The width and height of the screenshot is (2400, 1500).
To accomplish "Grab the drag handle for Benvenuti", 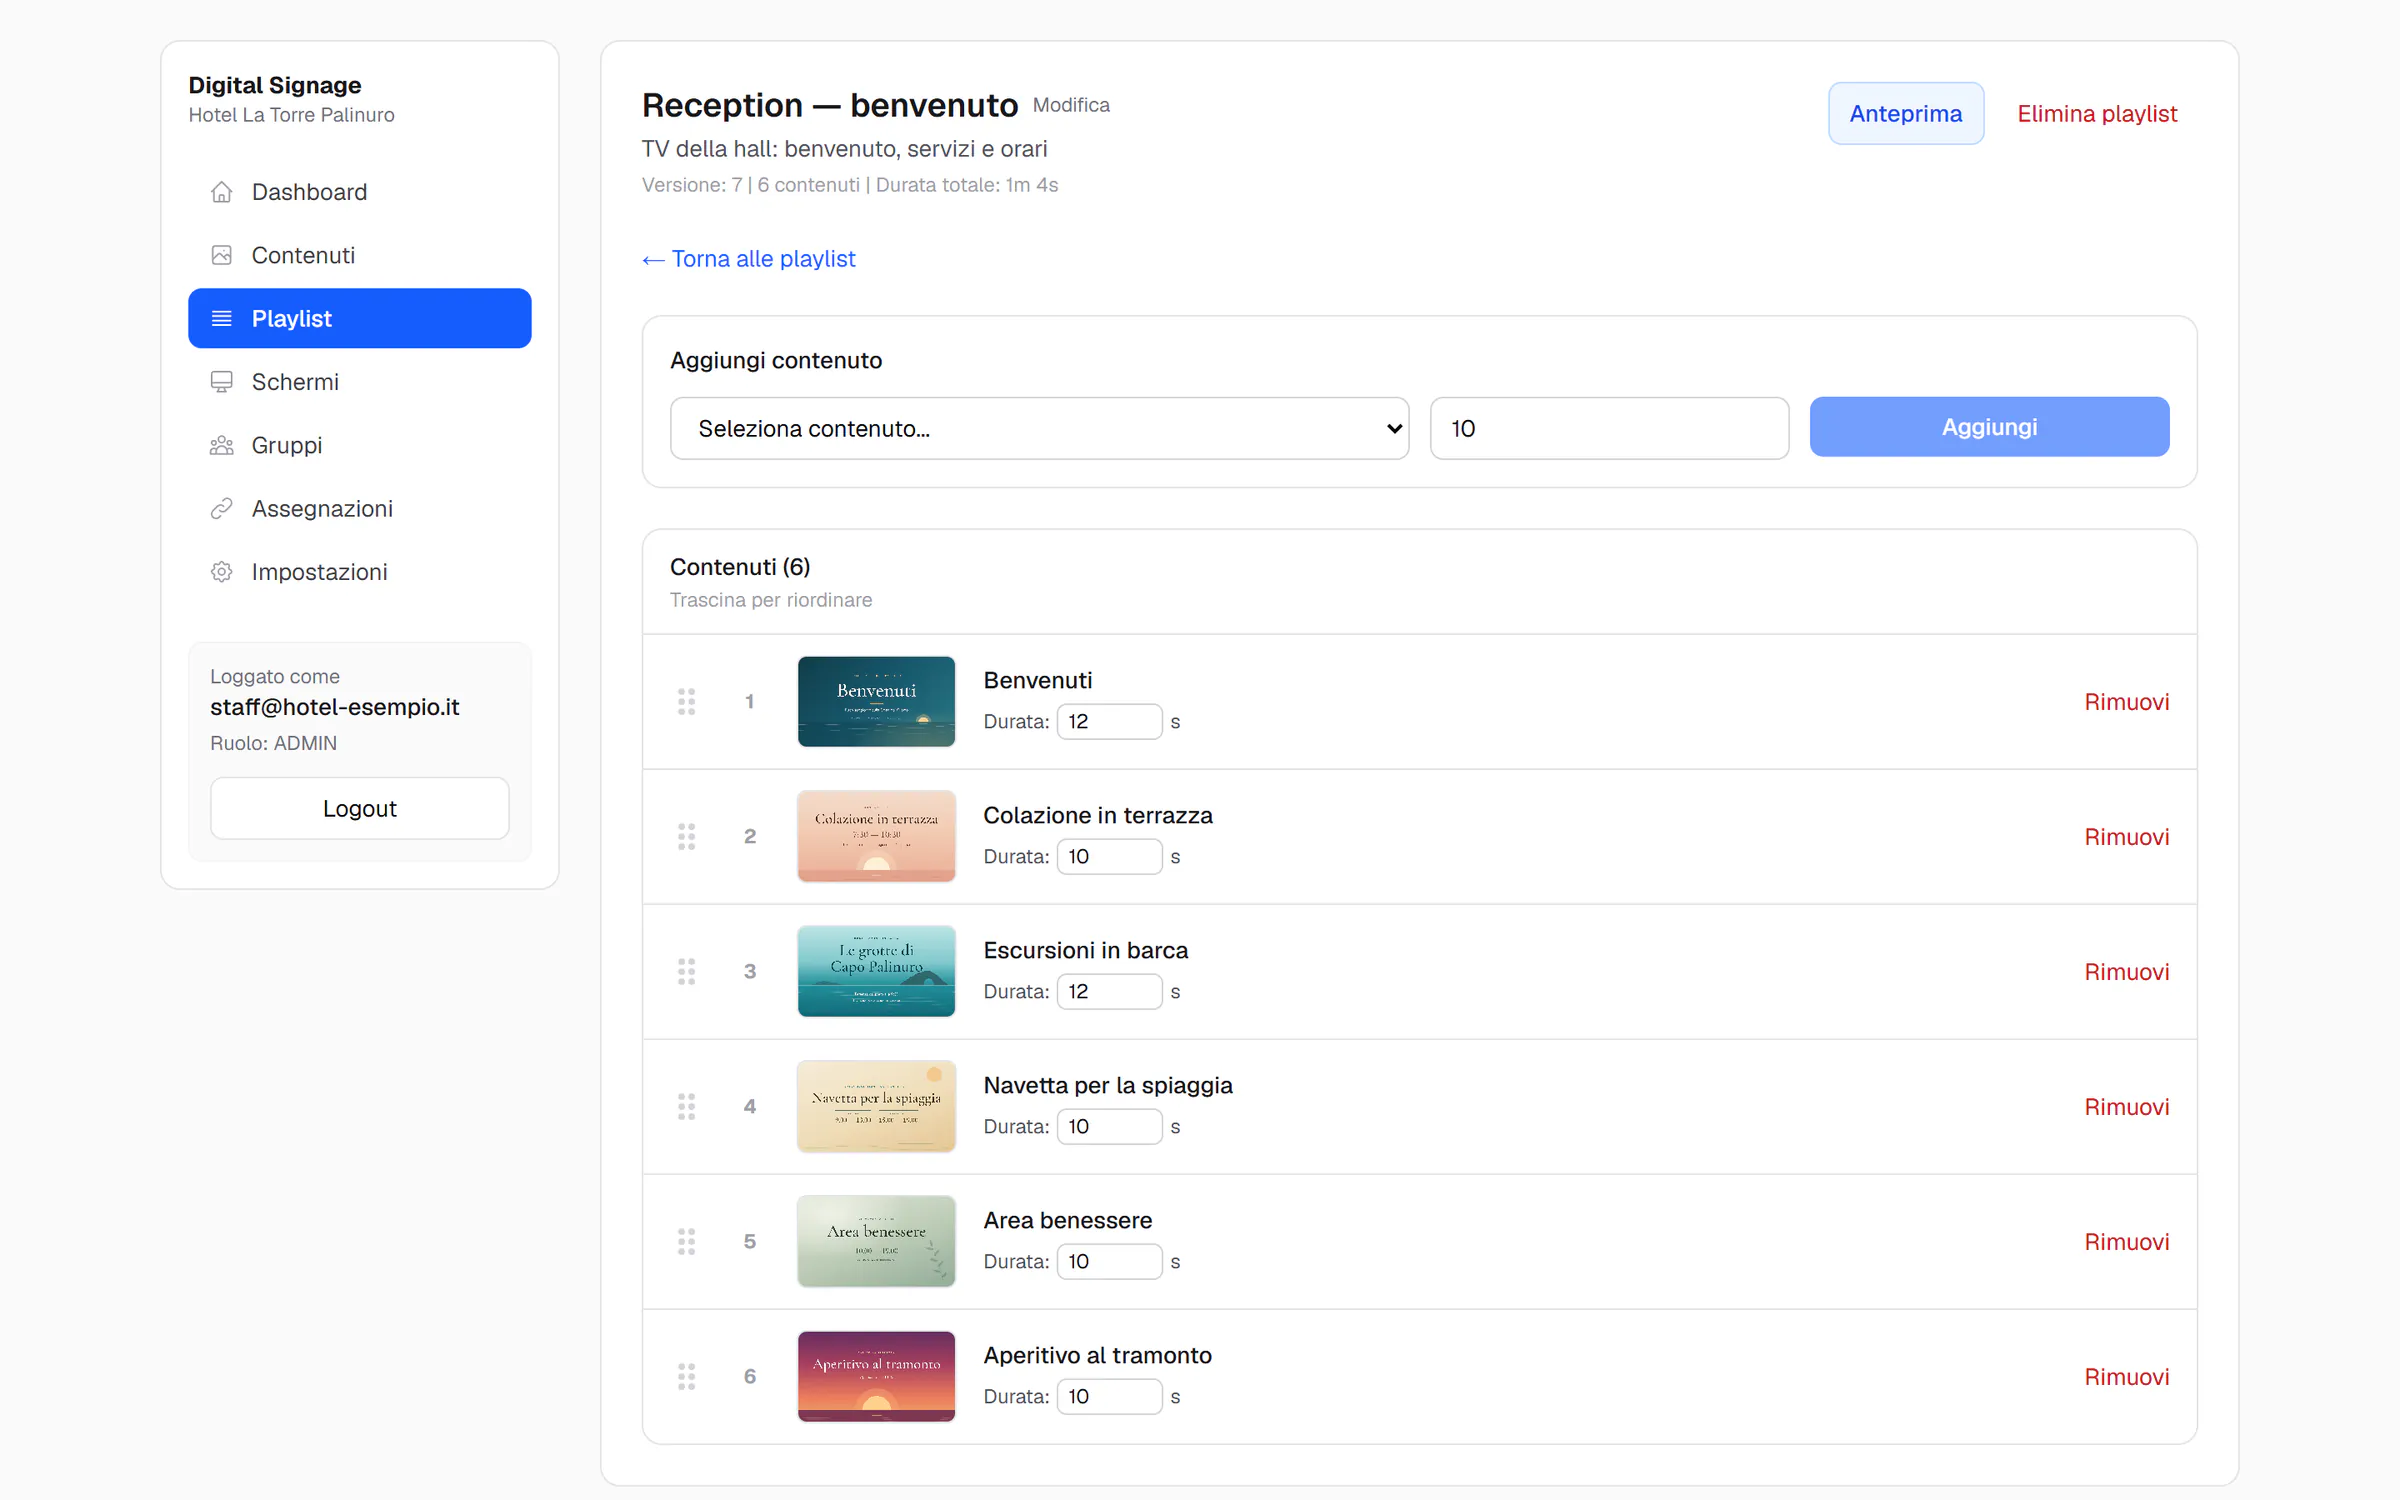I will [687, 701].
